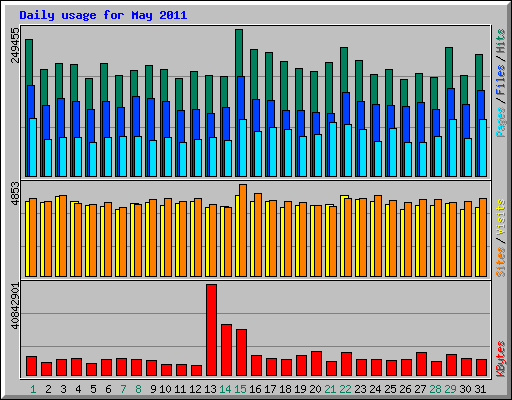Viewport: 512px width, 400px height.
Task: Click the red KBytes bar for day 14
Action: click(x=226, y=350)
